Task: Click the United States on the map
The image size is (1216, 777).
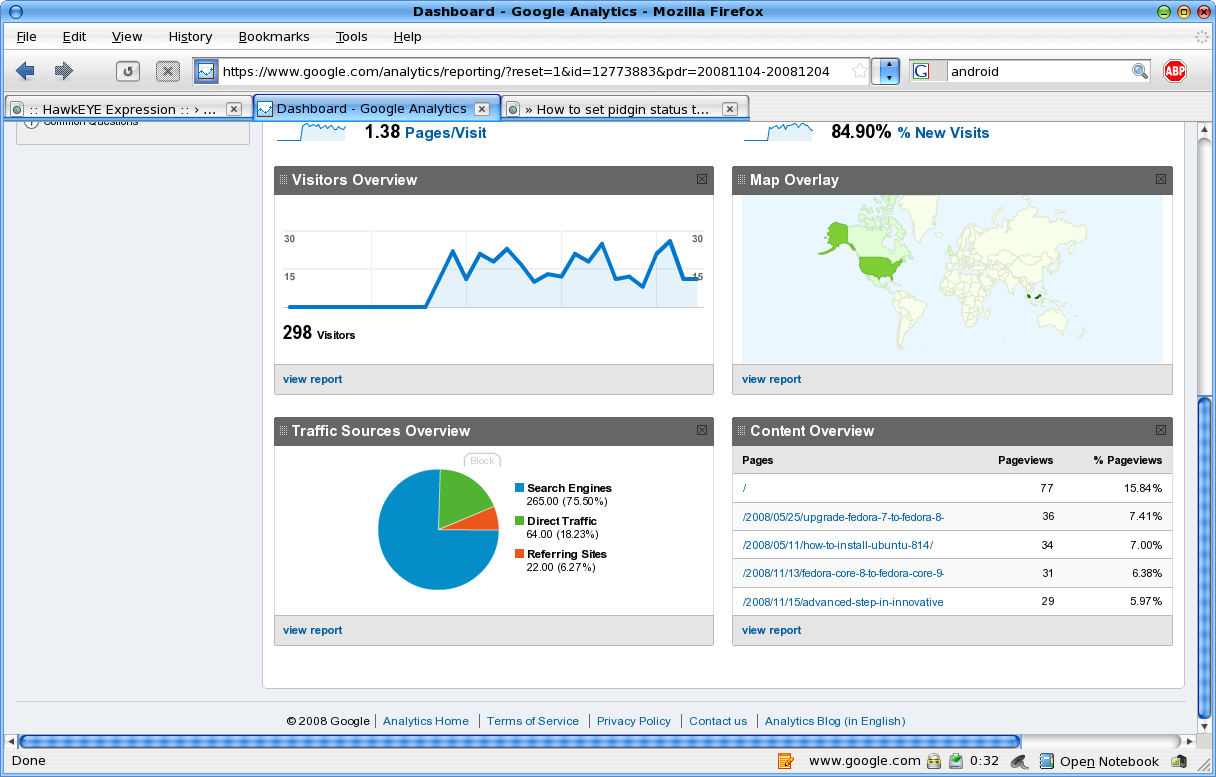Action: [x=880, y=267]
